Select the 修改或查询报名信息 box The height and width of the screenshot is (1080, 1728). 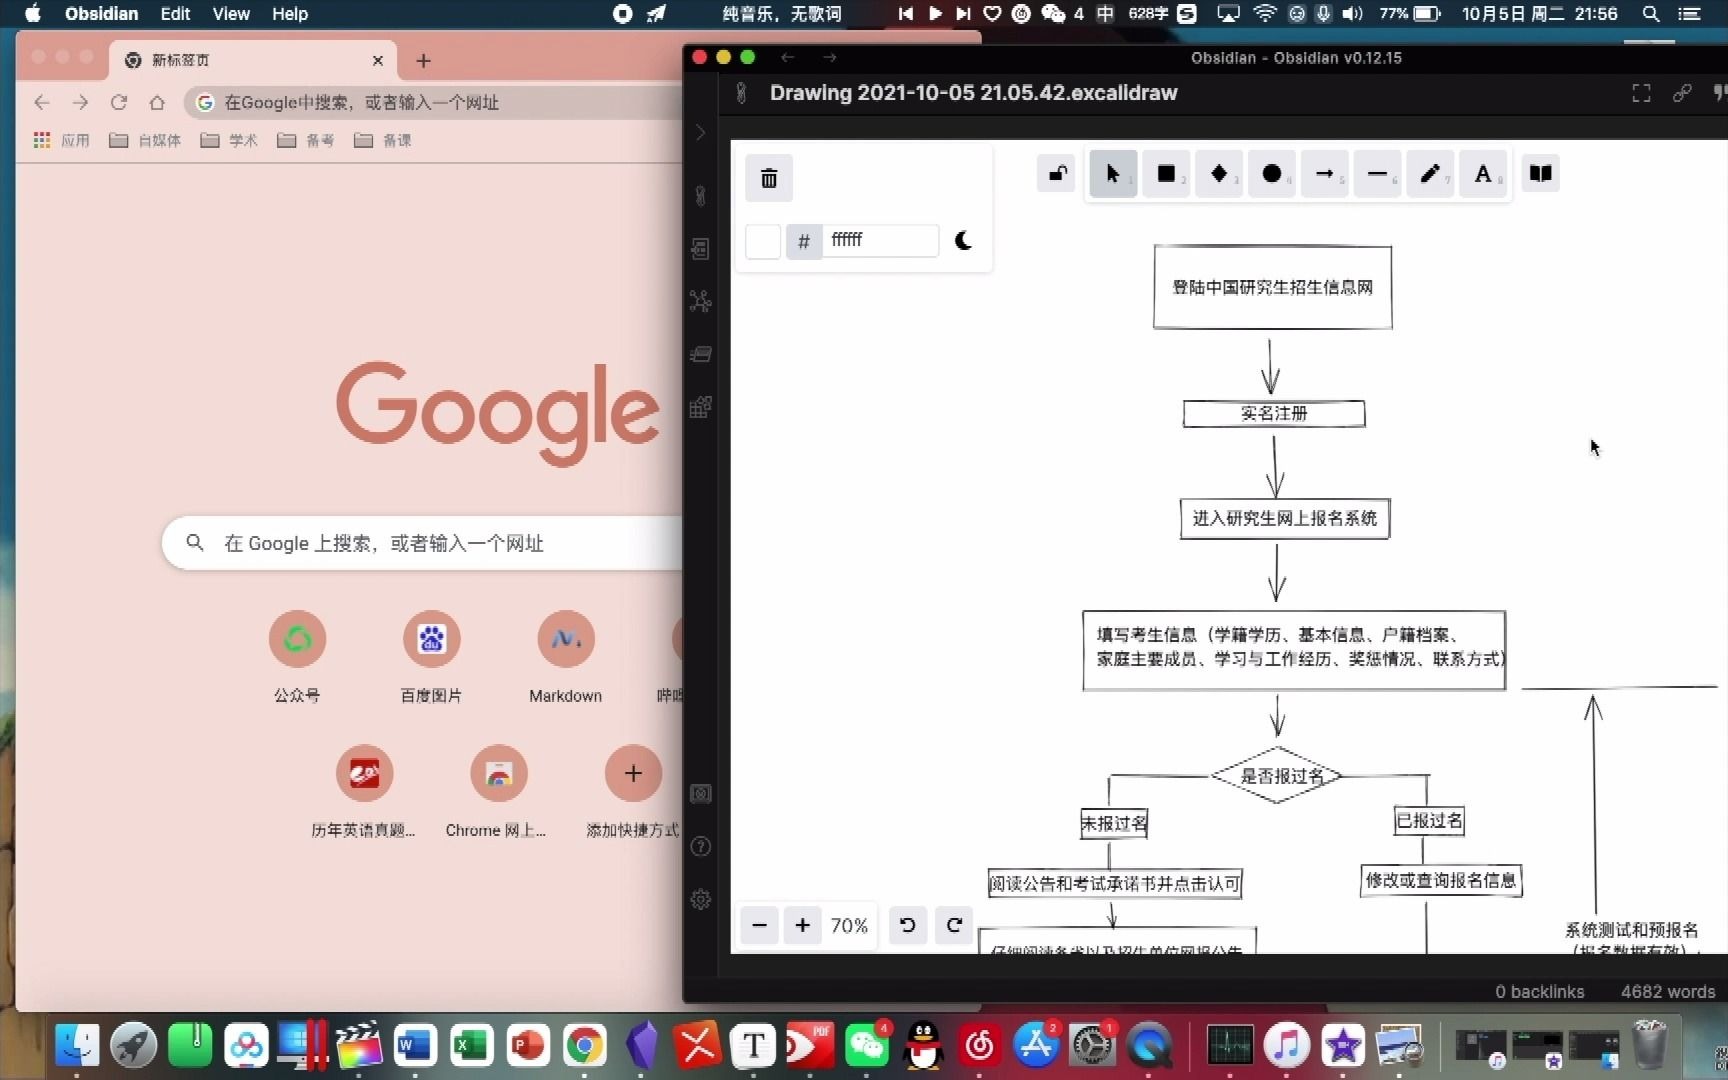pos(1441,880)
